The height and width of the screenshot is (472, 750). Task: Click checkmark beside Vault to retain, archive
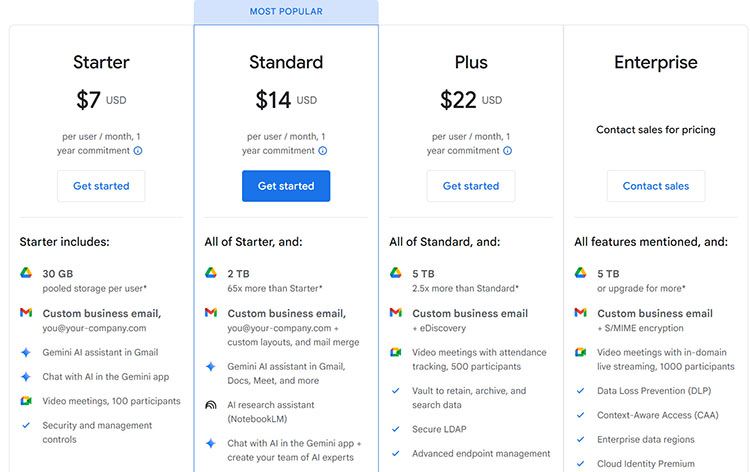[396, 391]
